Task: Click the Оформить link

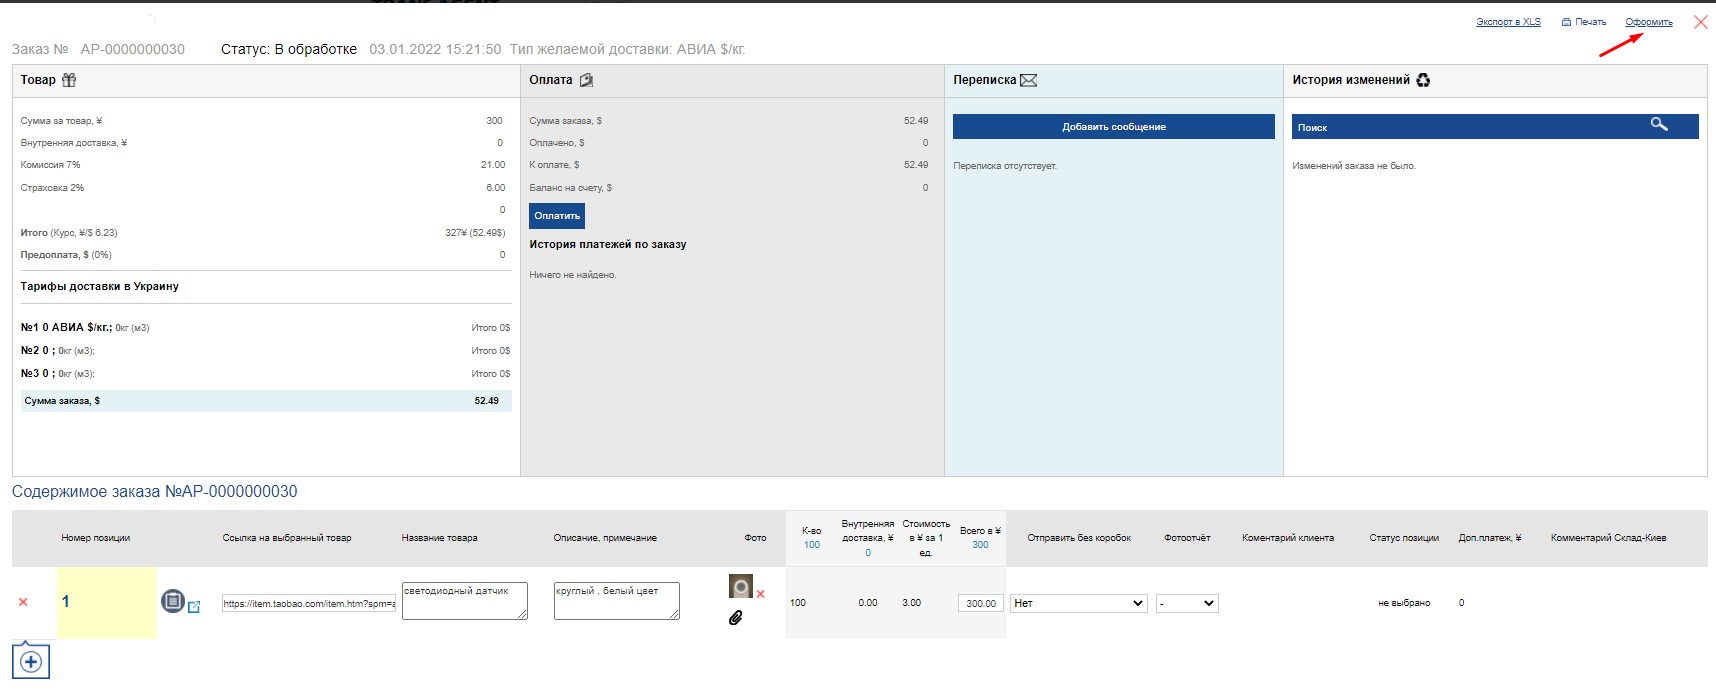Action: click(x=1649, y=22)
